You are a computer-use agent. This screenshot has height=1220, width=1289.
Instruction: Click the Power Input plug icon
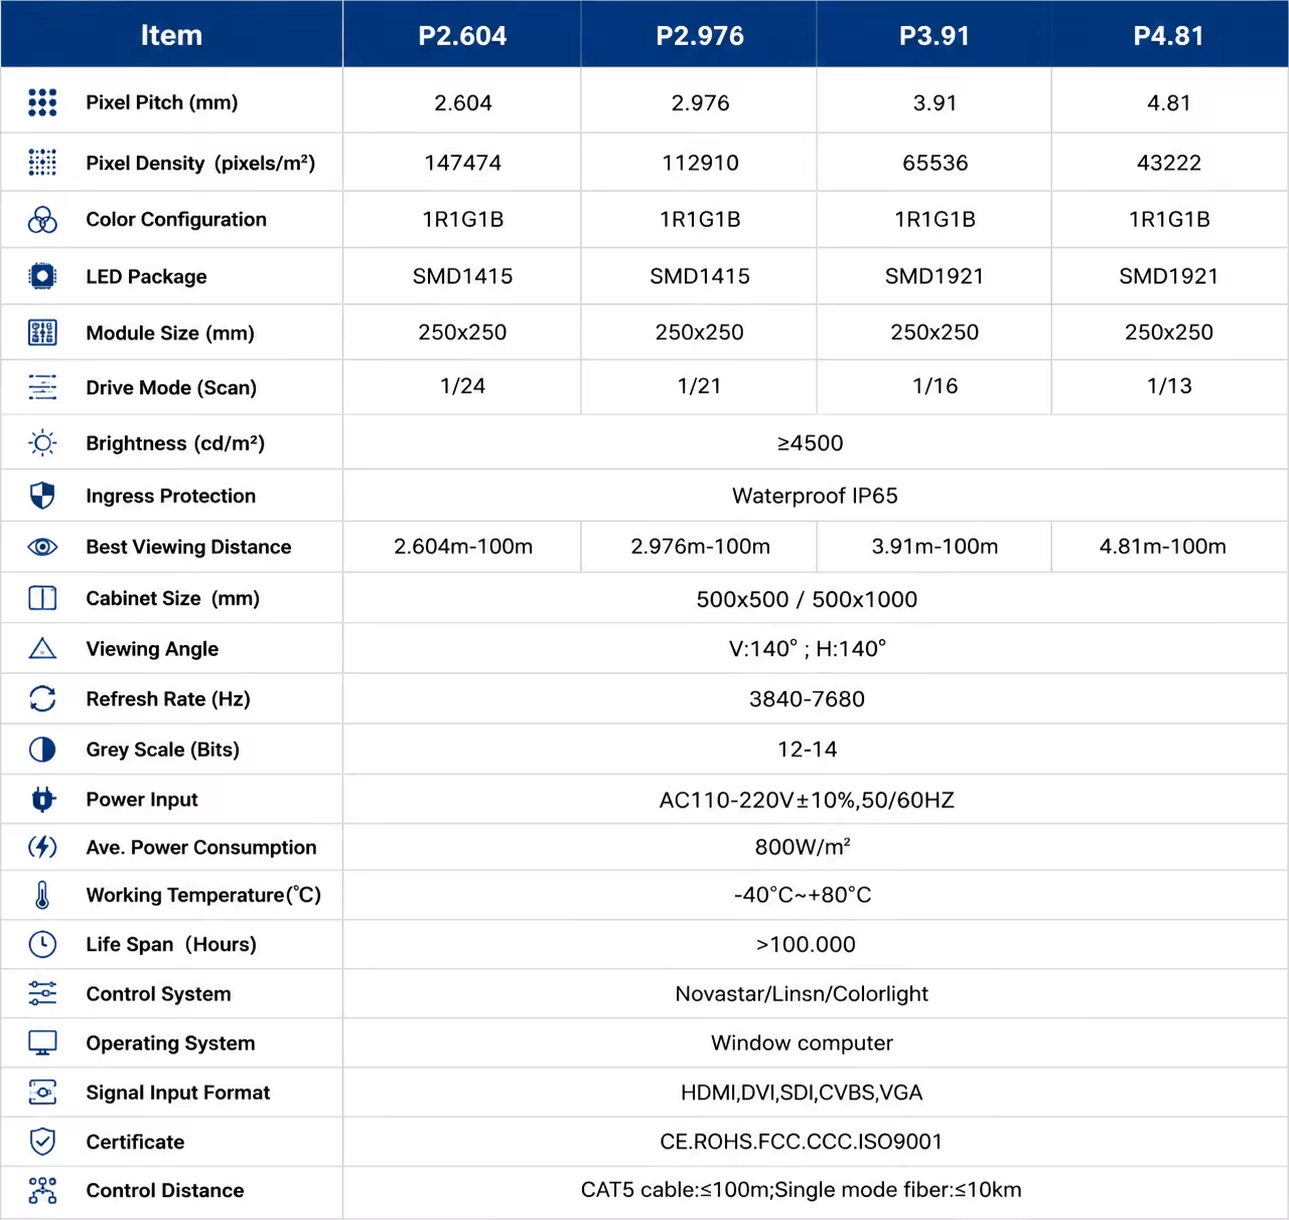click(x=42, y=799)
